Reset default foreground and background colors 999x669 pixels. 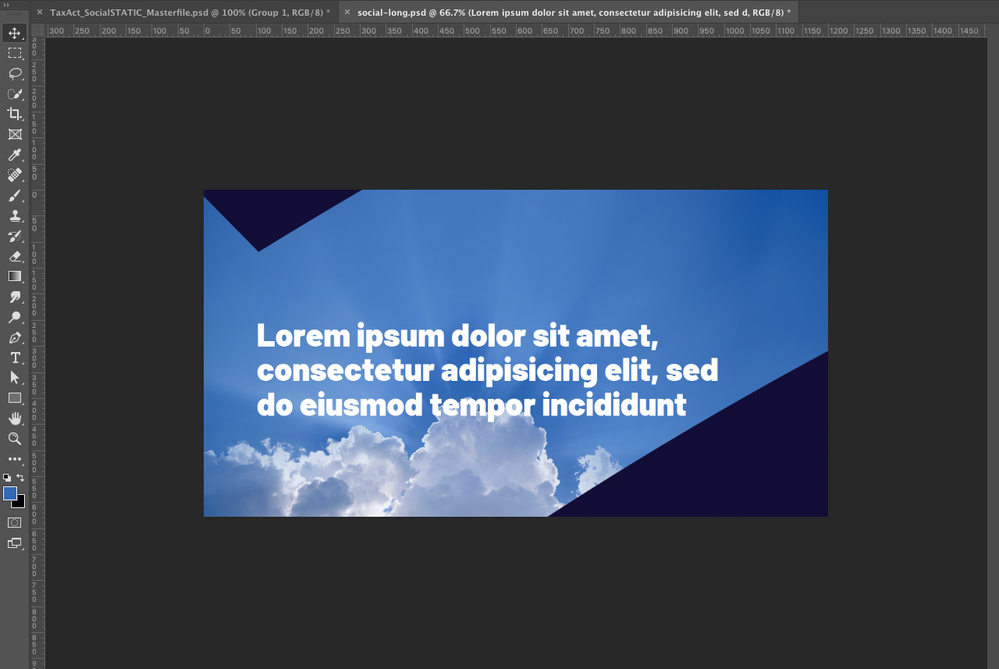click(x=7, y=477)
